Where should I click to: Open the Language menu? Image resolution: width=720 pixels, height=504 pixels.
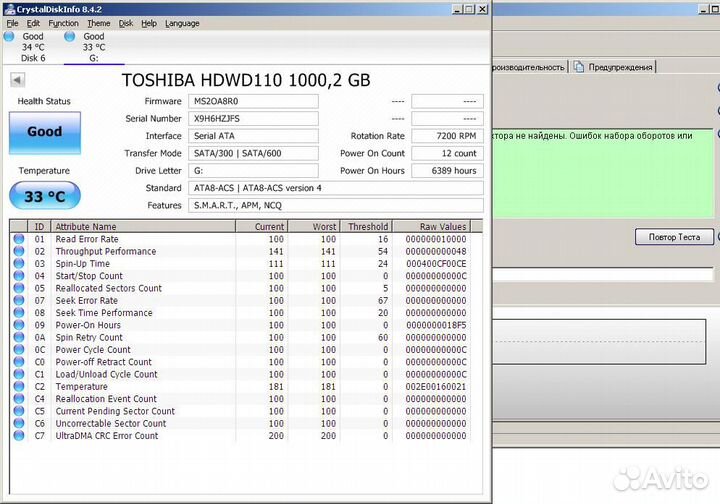pos(182,23)
